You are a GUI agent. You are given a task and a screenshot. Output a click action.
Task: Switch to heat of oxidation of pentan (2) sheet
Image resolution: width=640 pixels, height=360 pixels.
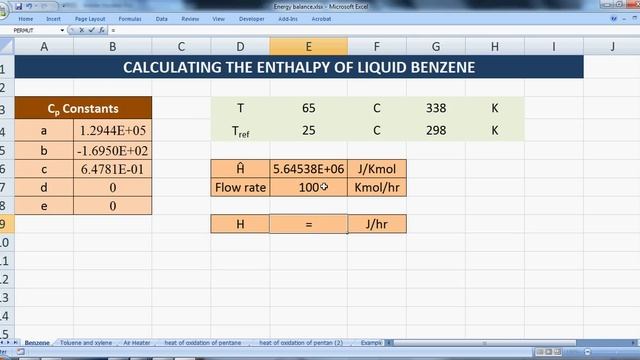click(x=301, y=343)
